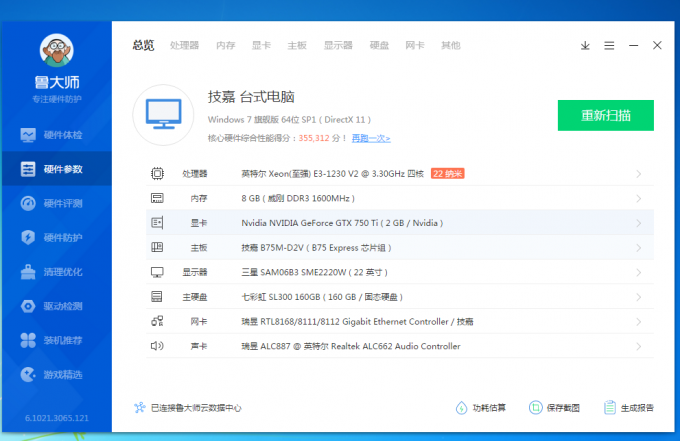Click the 显卡 graphics card icon

[x=157, y=223]
